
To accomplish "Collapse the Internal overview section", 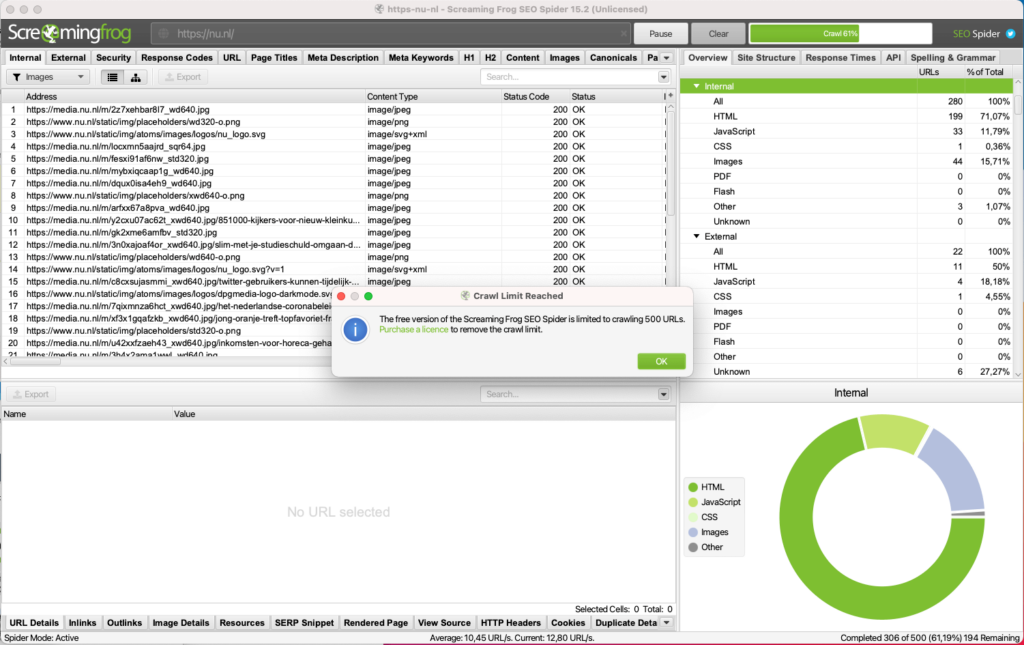I will coord(696,87).
